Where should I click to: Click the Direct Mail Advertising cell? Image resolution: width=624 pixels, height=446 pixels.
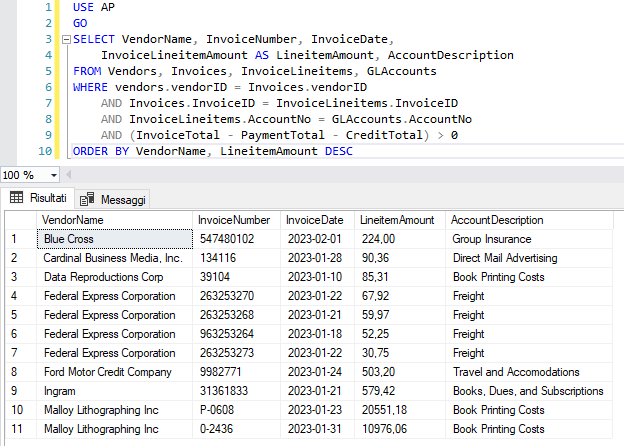pyautogui.click(x=529, y=258)
